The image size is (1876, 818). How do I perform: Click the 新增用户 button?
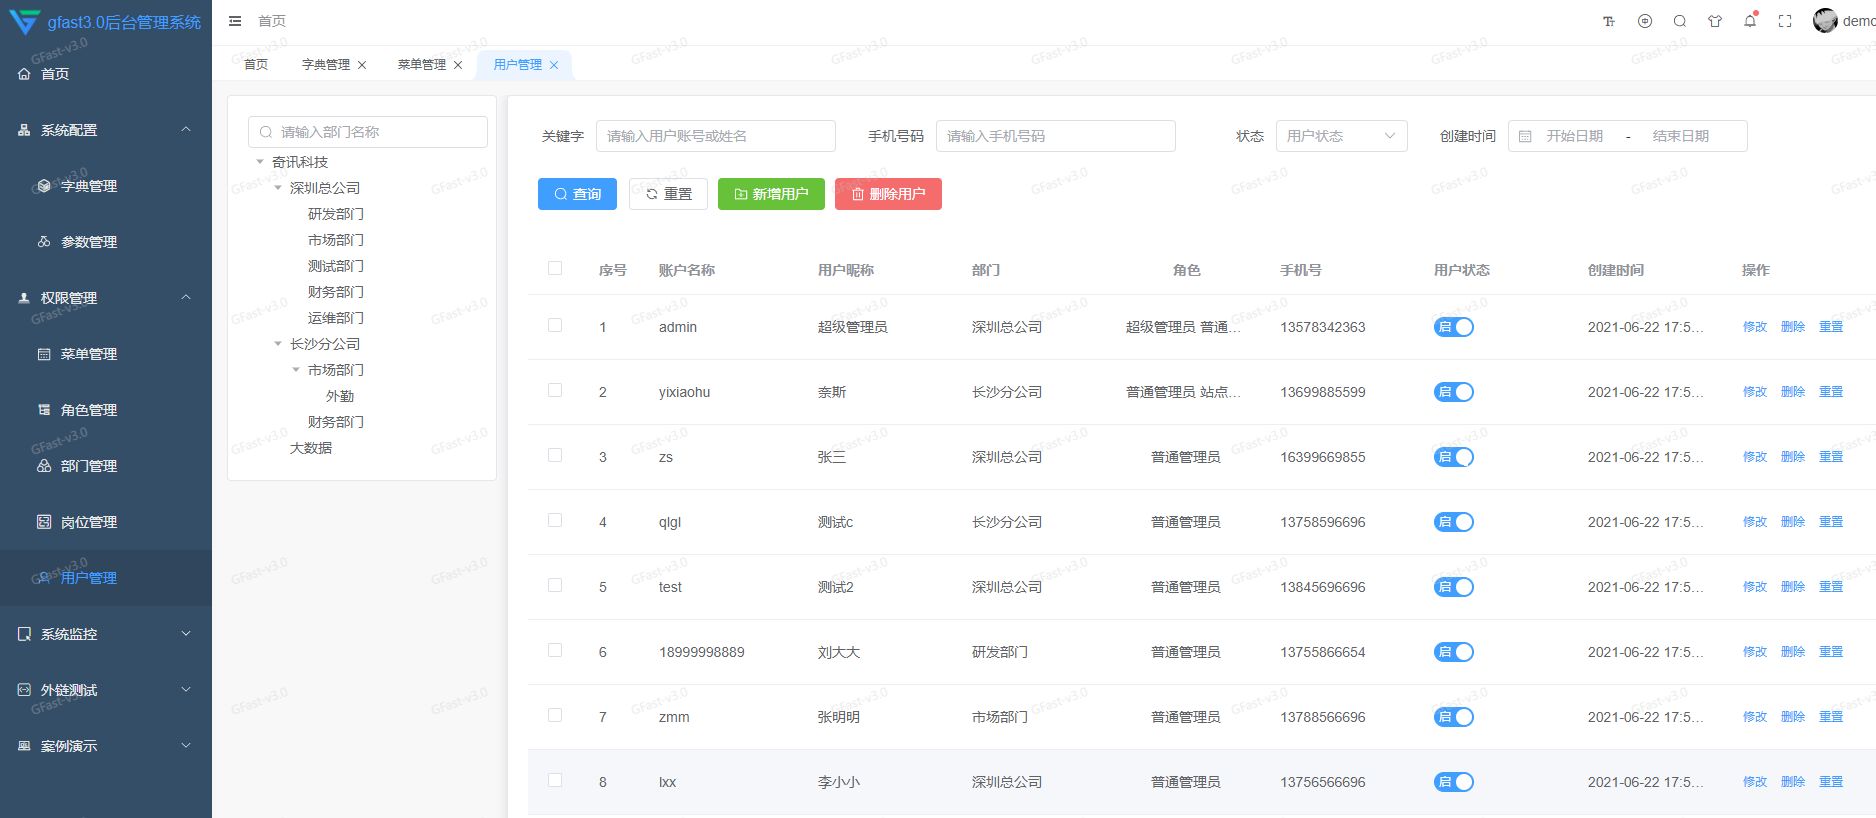(771, 194)
